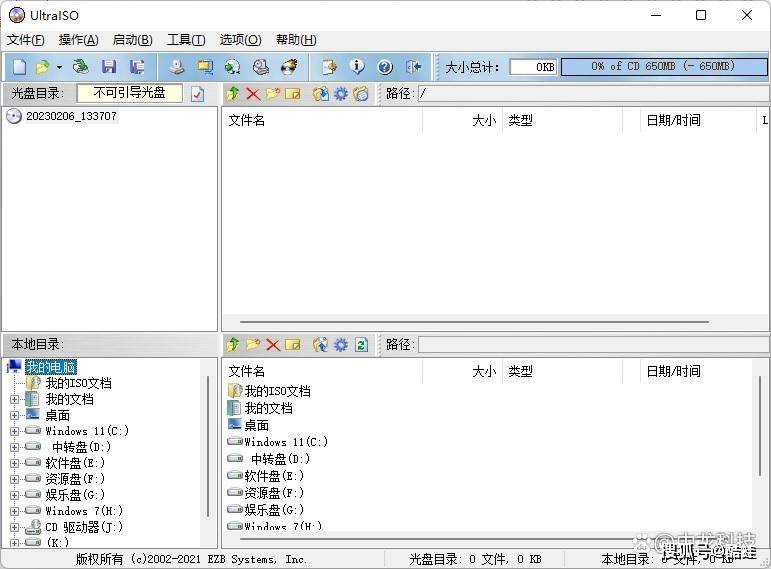Image resolution: width=771 pixels, height=569 pixels.
Task: Open the 操作(A) menu
Action: (x=78, y=40)
